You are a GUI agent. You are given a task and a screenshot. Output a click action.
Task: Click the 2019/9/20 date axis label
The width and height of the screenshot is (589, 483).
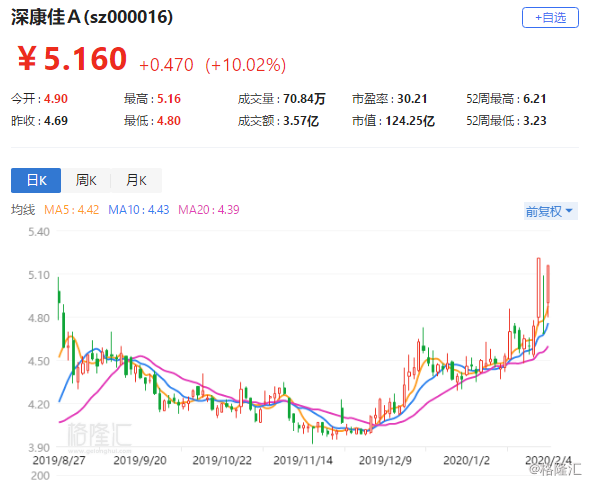(140, 460)
